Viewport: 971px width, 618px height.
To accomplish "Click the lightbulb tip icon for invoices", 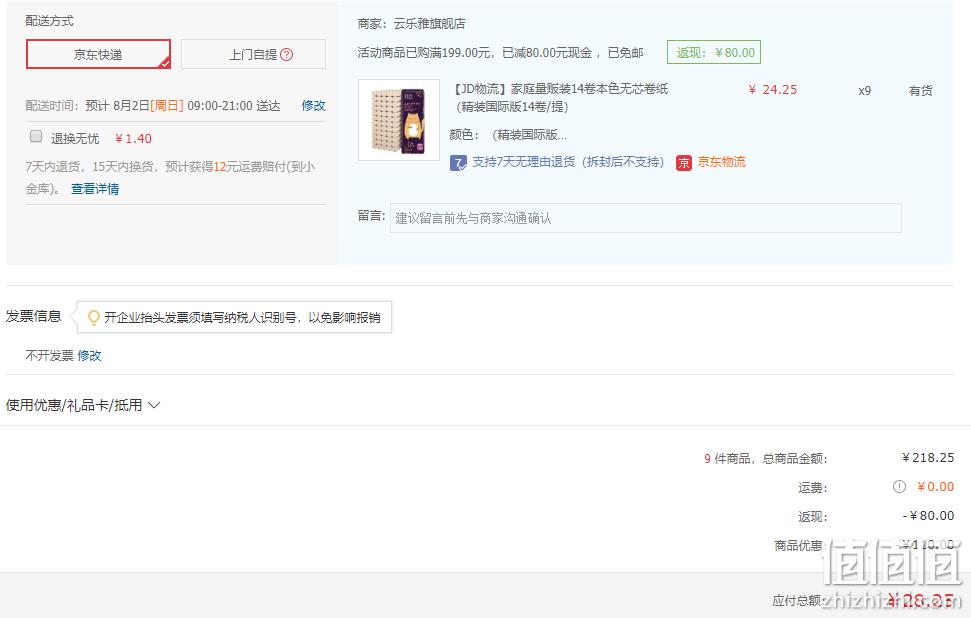I will coord(94,318).
